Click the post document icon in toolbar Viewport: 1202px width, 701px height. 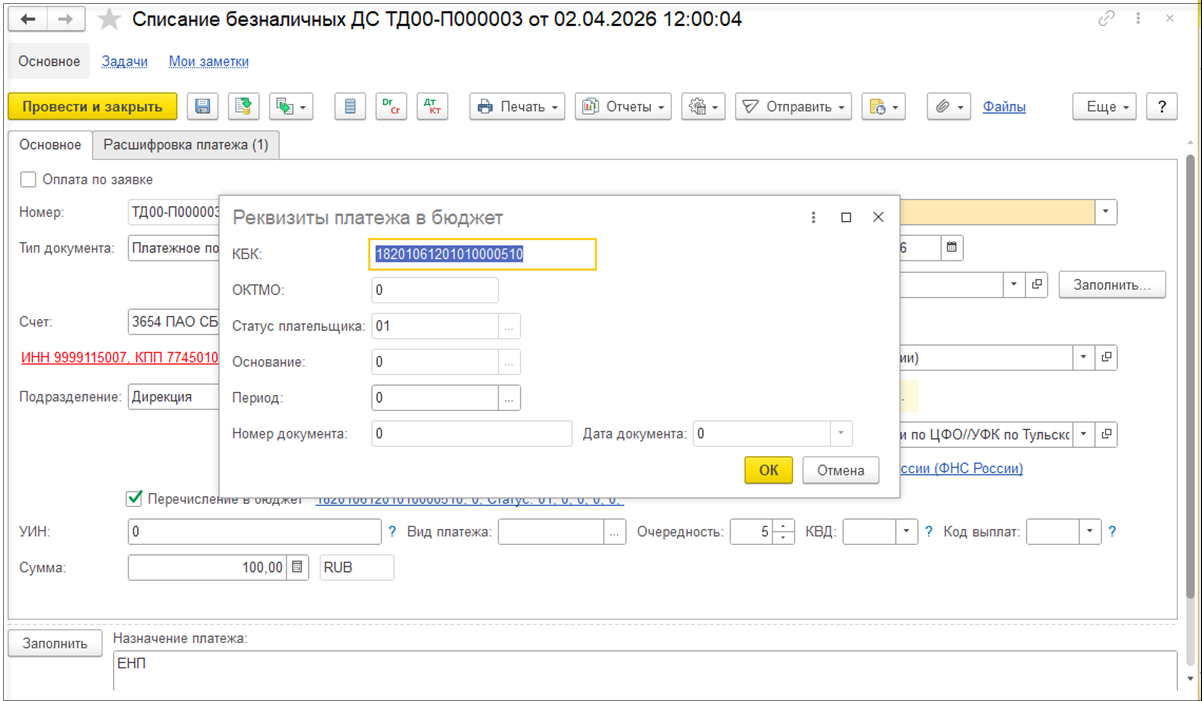pos(242,107)
